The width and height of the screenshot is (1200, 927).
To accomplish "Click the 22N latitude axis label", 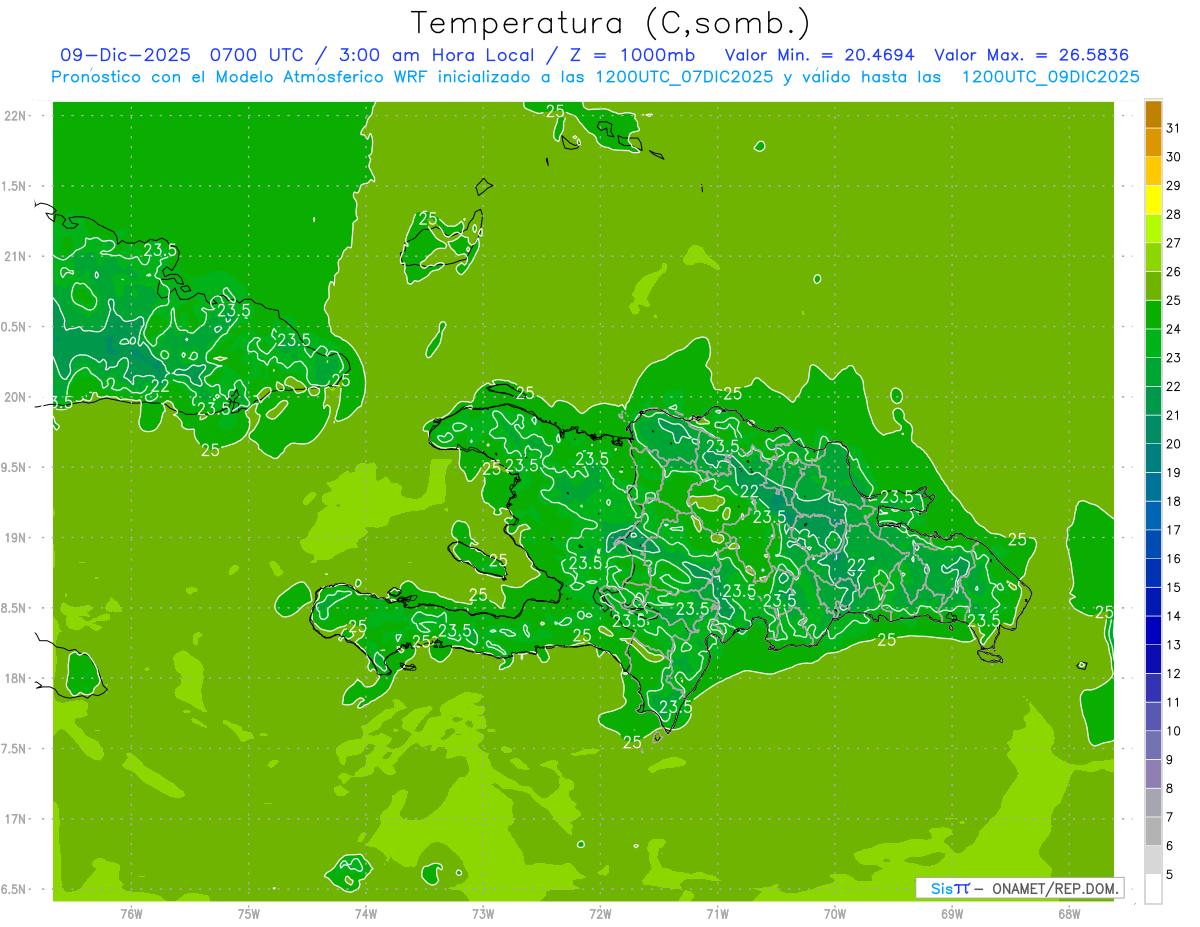I will point(14,116).
